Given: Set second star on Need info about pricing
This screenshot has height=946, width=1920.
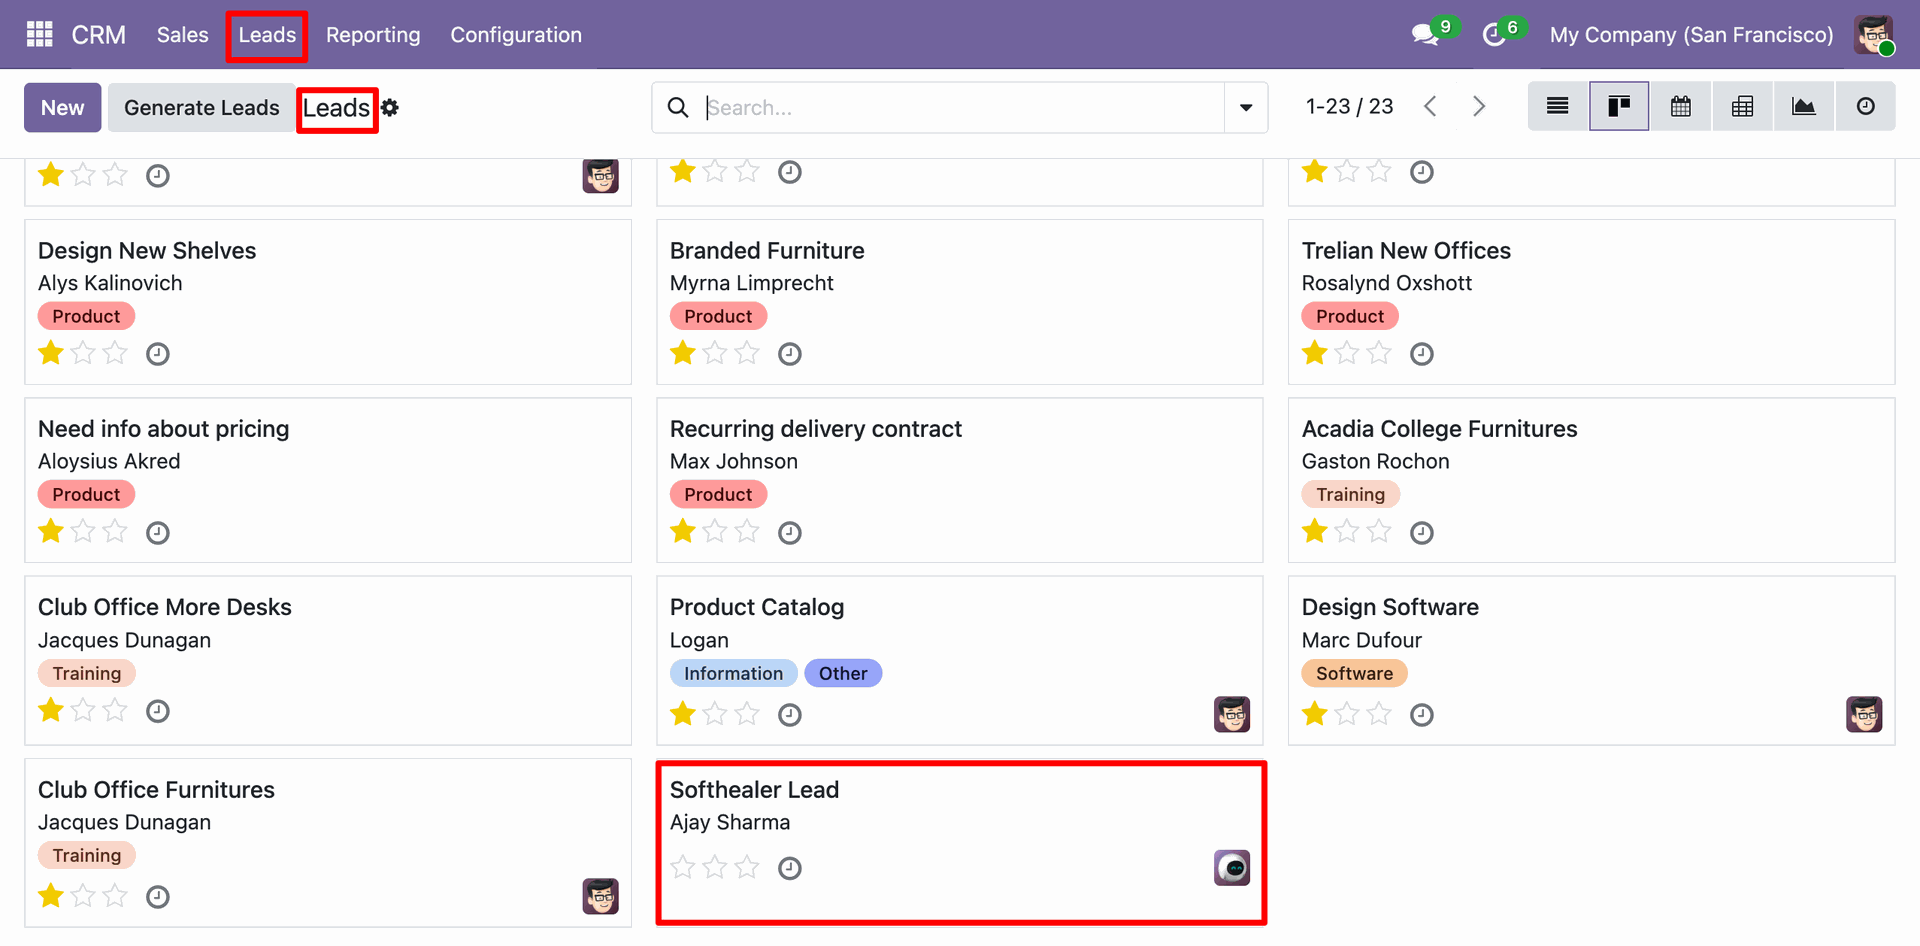Looking at the screenshot, I should coord(83,532).
